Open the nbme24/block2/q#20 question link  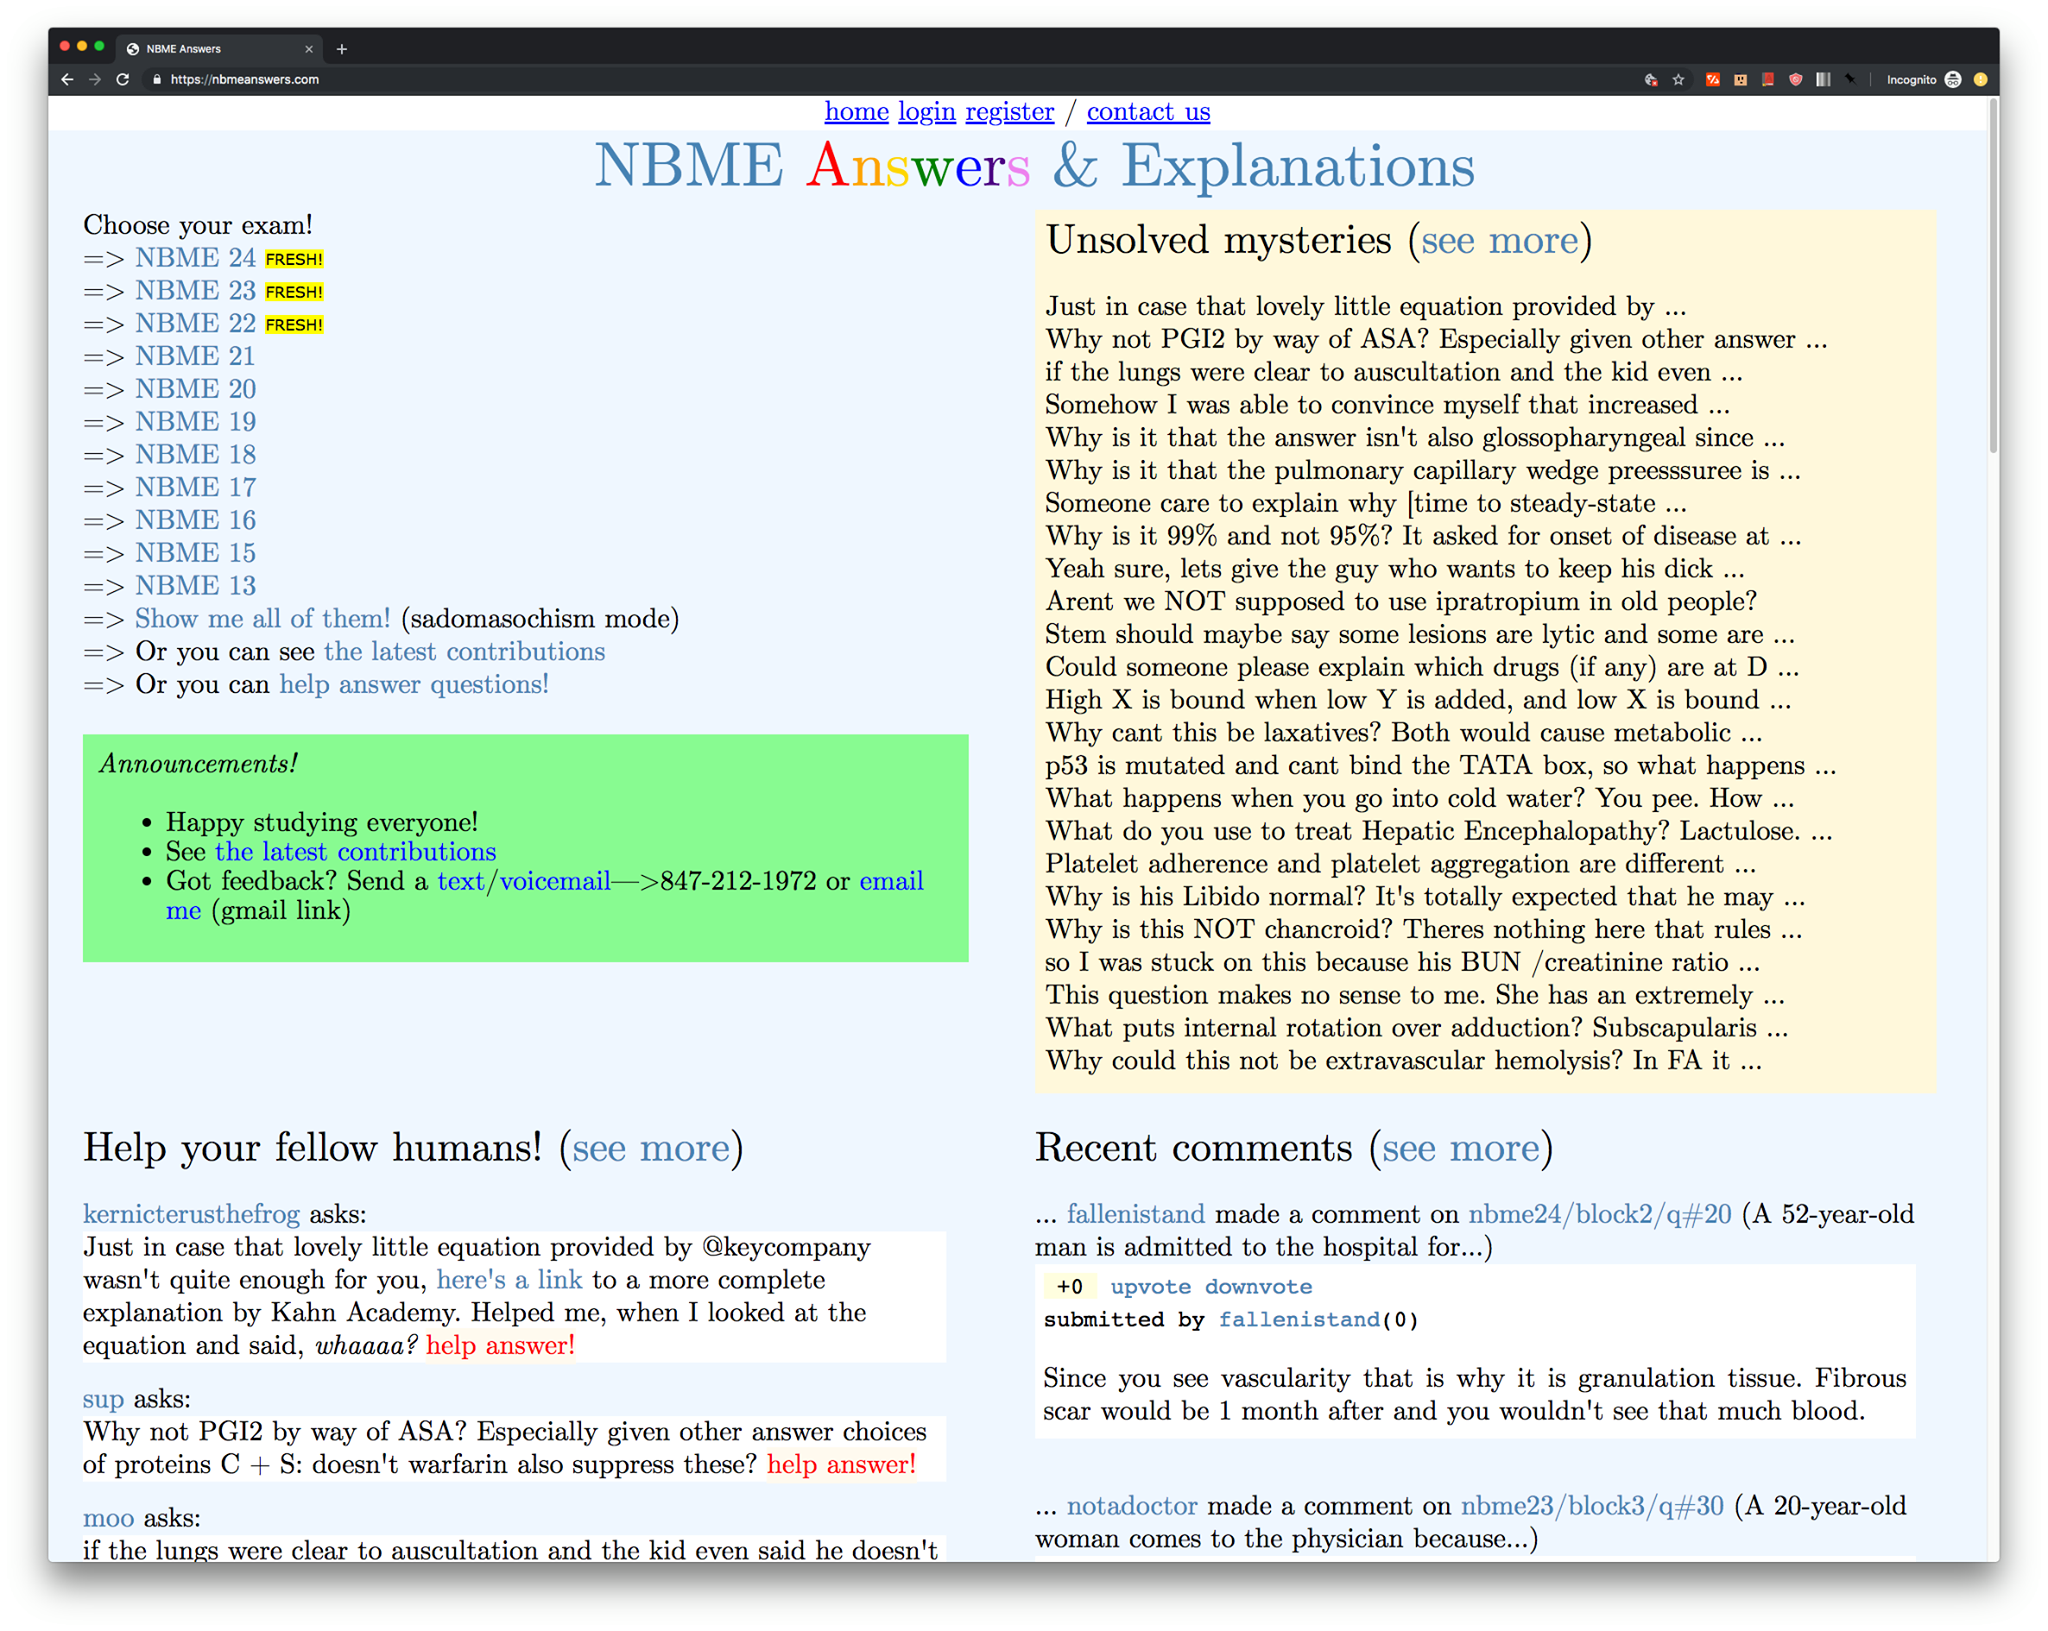tap(1599, 1215)
